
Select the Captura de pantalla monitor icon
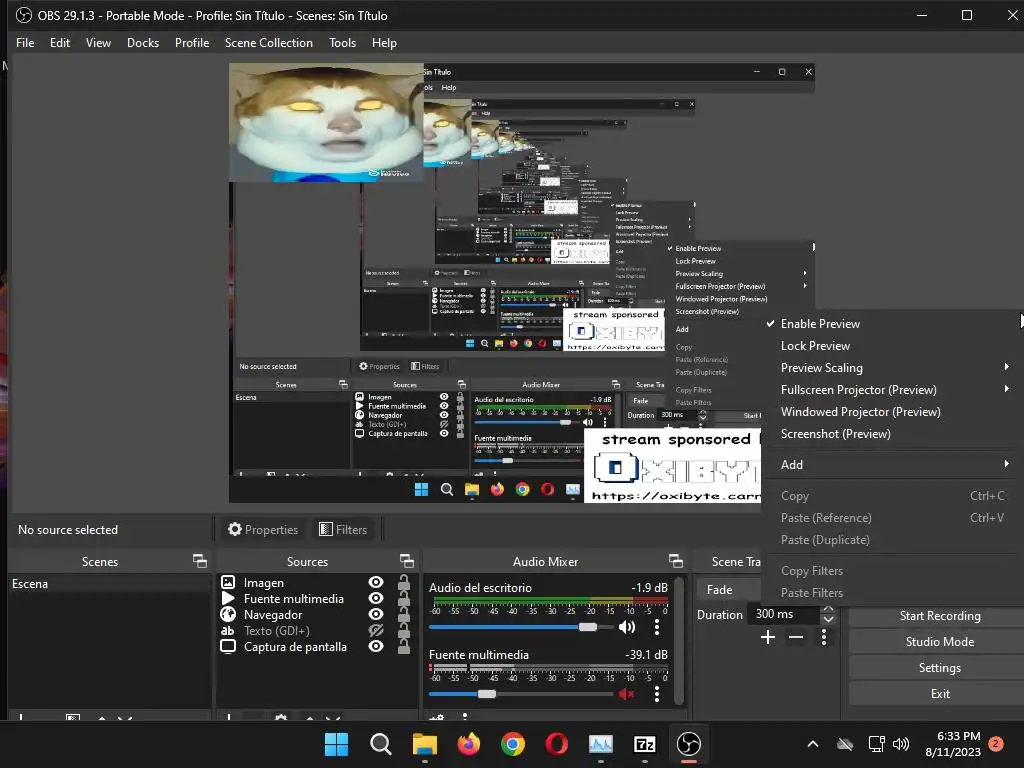pos(228,647)
